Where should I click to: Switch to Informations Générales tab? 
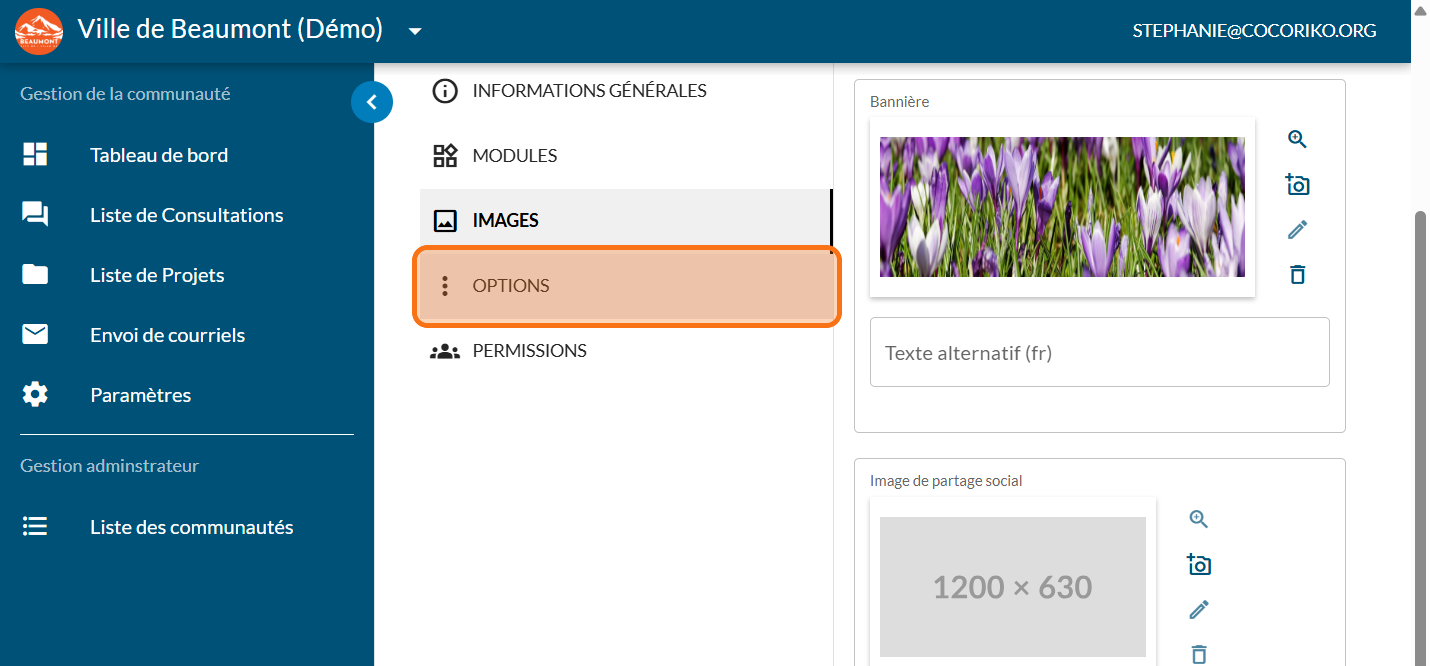click(x=589, y=91)
